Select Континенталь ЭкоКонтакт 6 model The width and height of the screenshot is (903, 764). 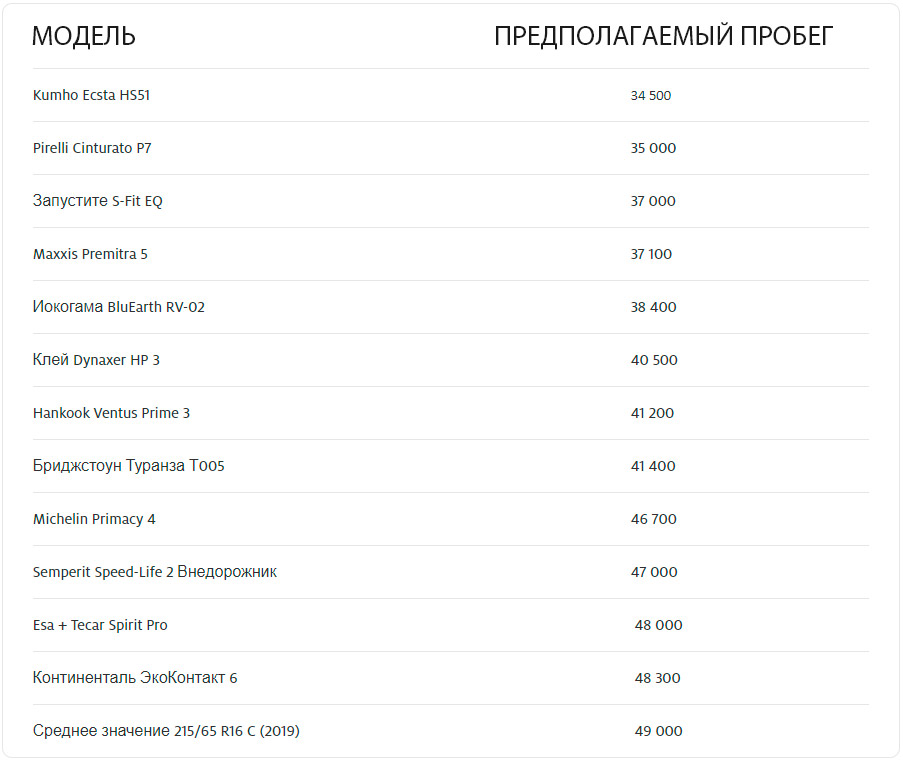(135, 678)
